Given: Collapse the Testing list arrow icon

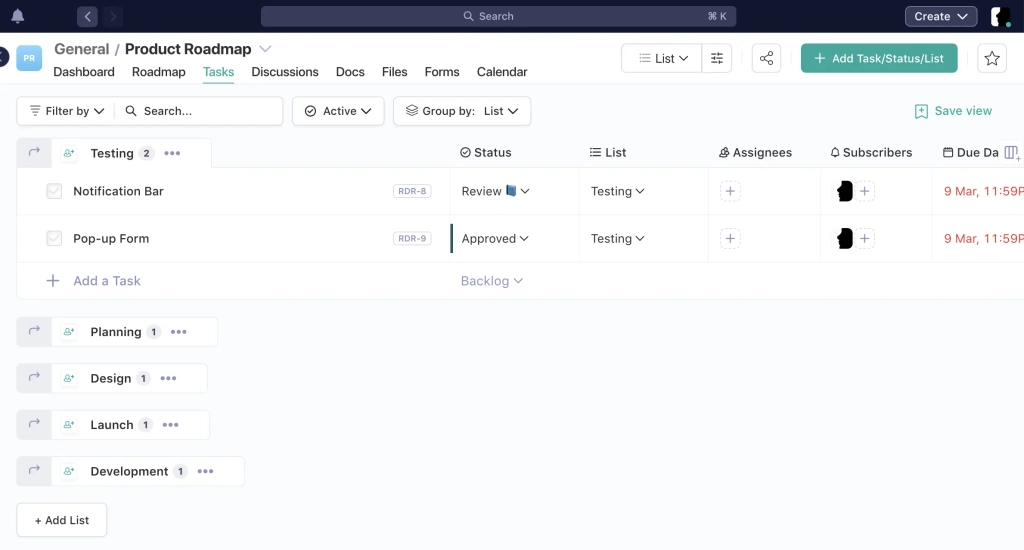Looking at the screenshot, I should click(34, 153).
